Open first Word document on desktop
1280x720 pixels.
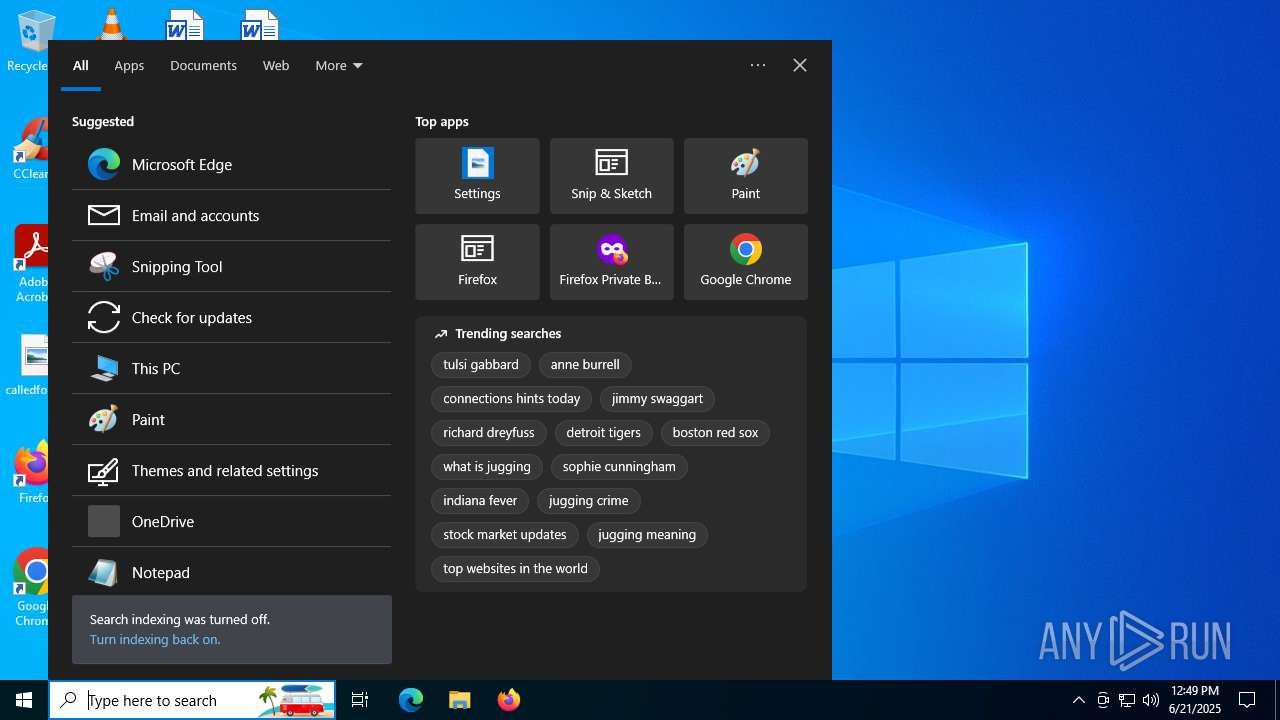(x=184, y=24)
